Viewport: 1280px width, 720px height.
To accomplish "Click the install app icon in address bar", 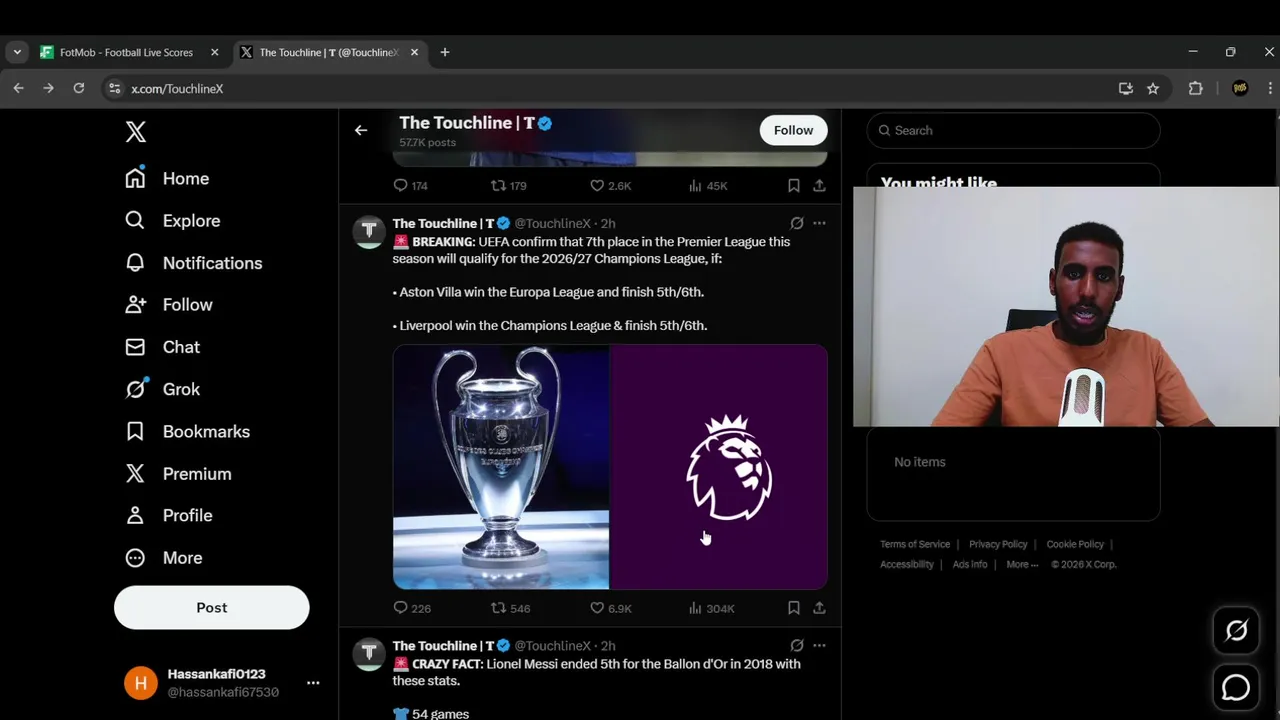I will 1126,88.
